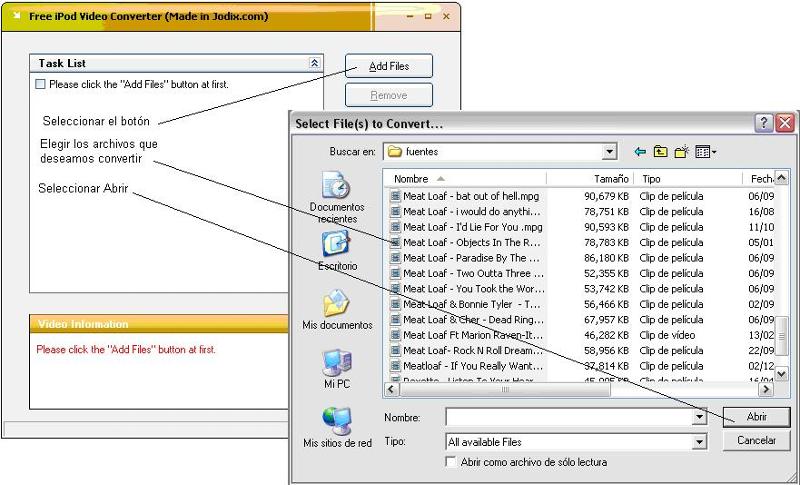
Task: Click the horizontal scrollbar thumb in file list
Action: (505, 390)
